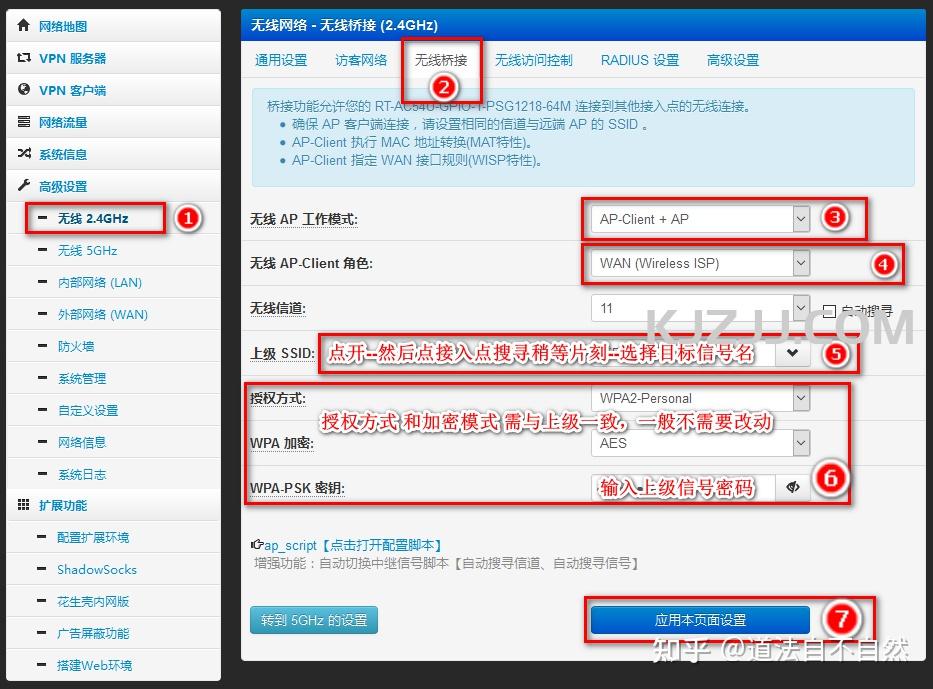933x689 pixels.
Task: Click the wrench icon for 高级设置
Action: (24, 186)
